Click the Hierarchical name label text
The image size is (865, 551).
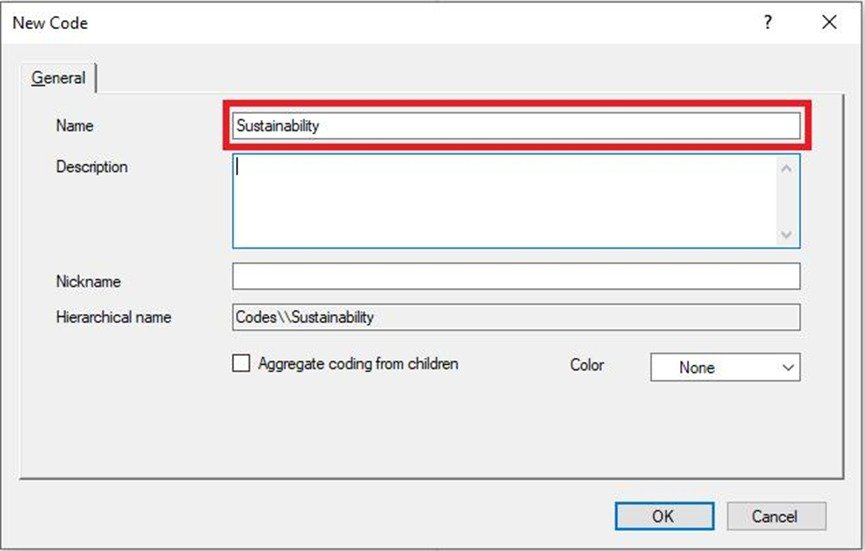[114, 317]
